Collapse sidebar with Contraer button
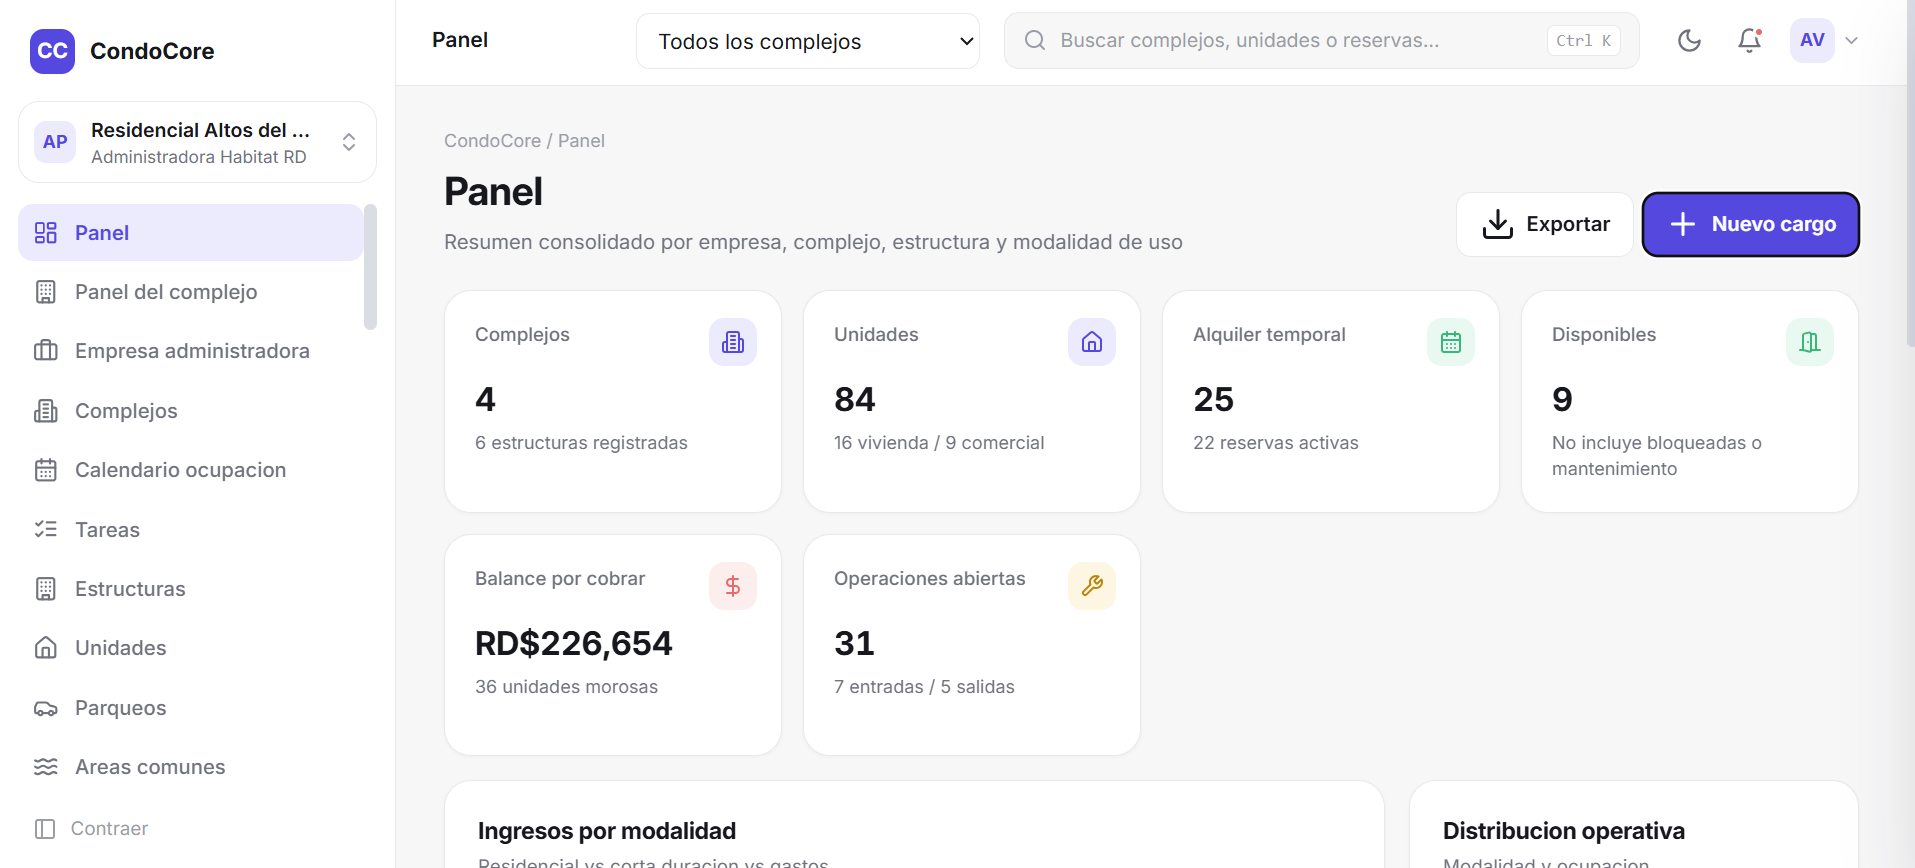The height and width of the screenshot is (868, 1915). pyautogui.click(x=92, y=828)
